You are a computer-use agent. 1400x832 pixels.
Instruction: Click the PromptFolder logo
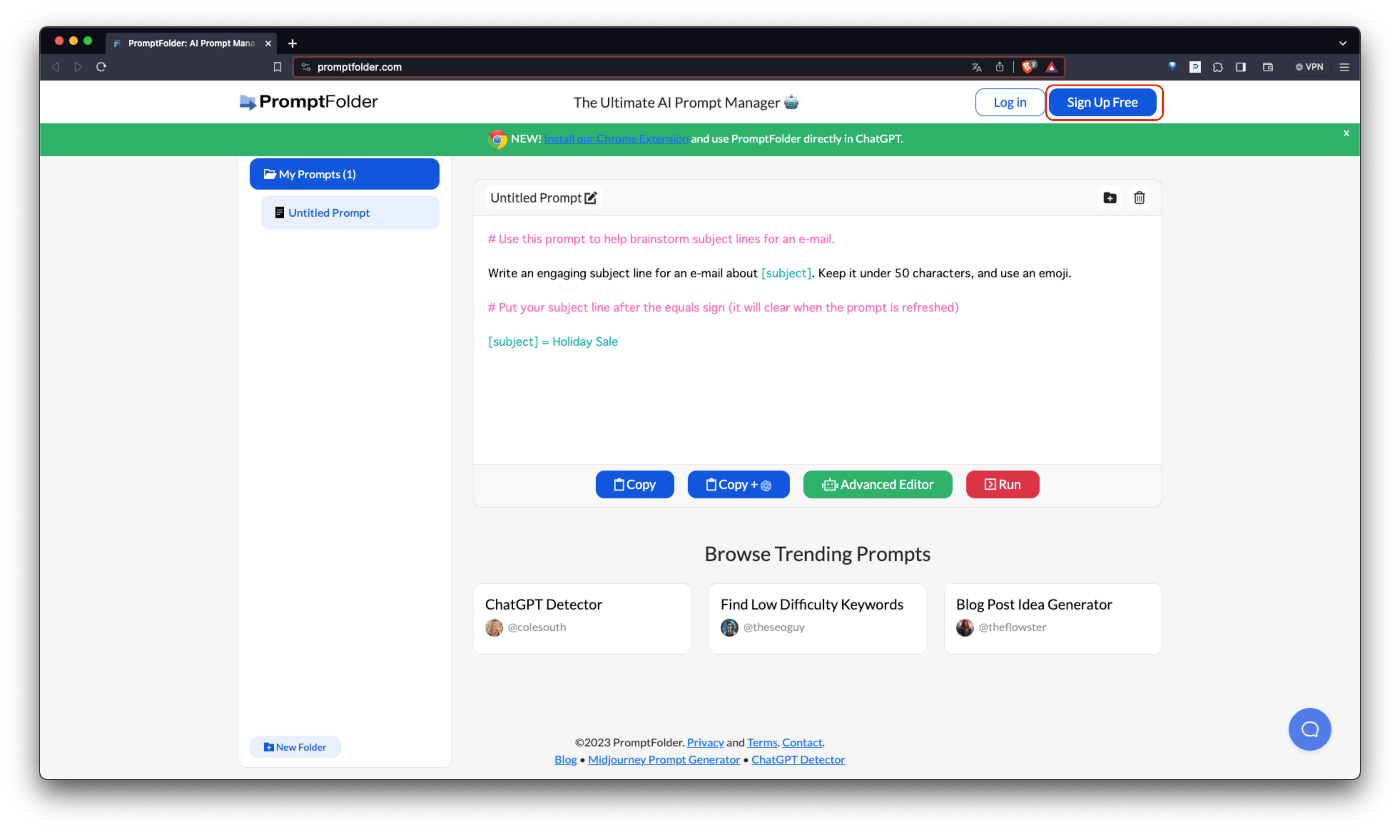(309, 102)
